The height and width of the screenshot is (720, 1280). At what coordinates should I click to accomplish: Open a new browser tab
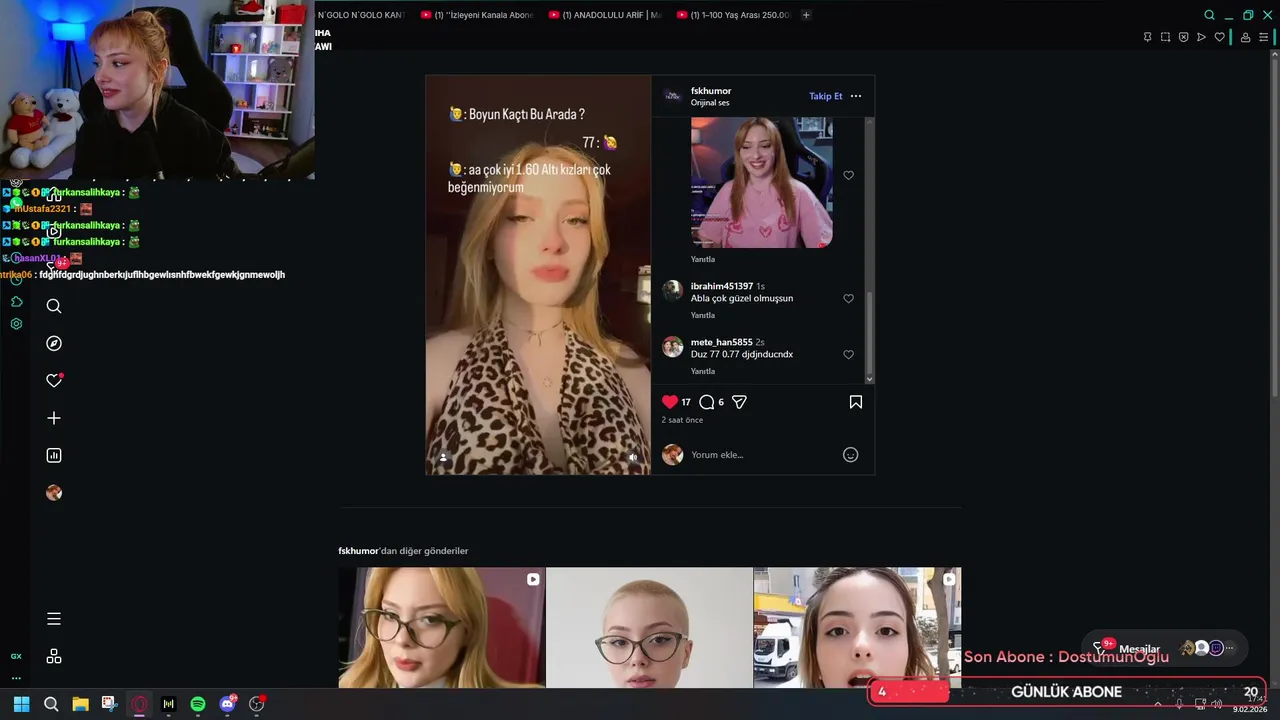click(x=806, y=15)
